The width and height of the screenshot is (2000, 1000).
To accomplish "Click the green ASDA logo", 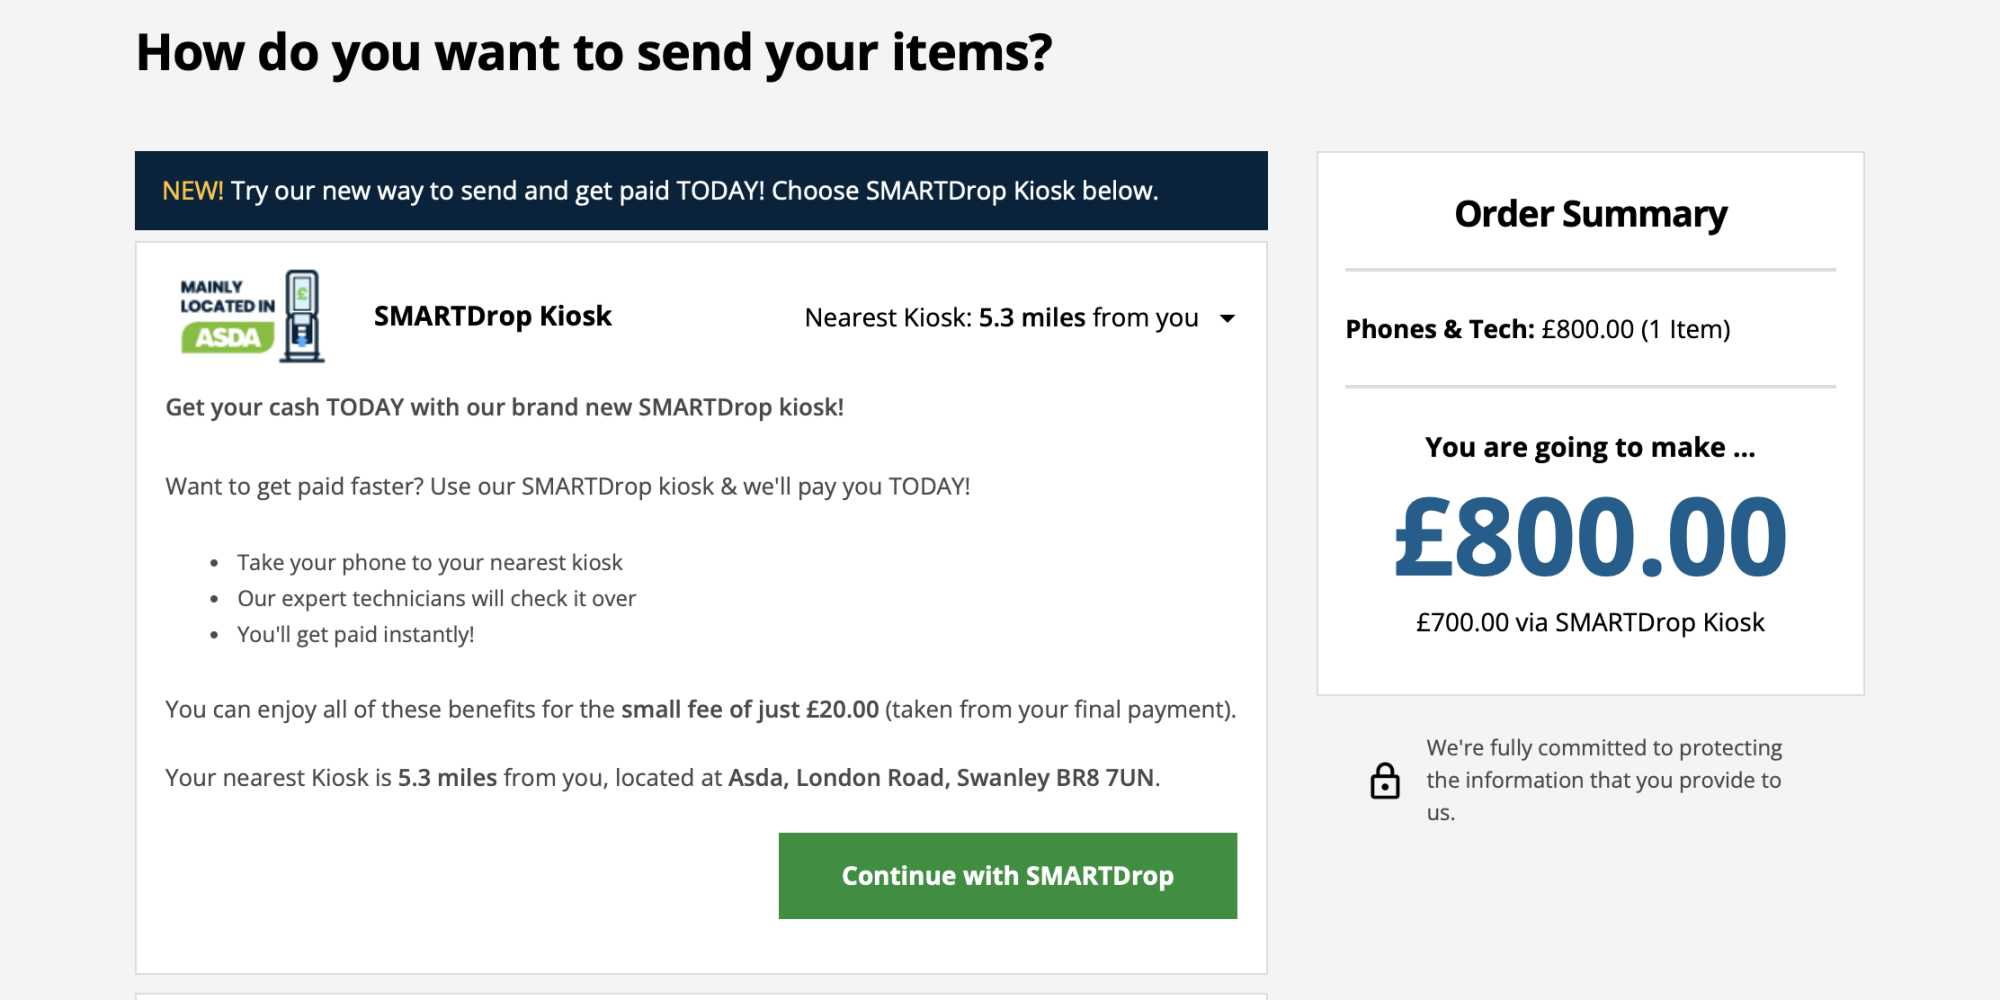I will point(228,338).
